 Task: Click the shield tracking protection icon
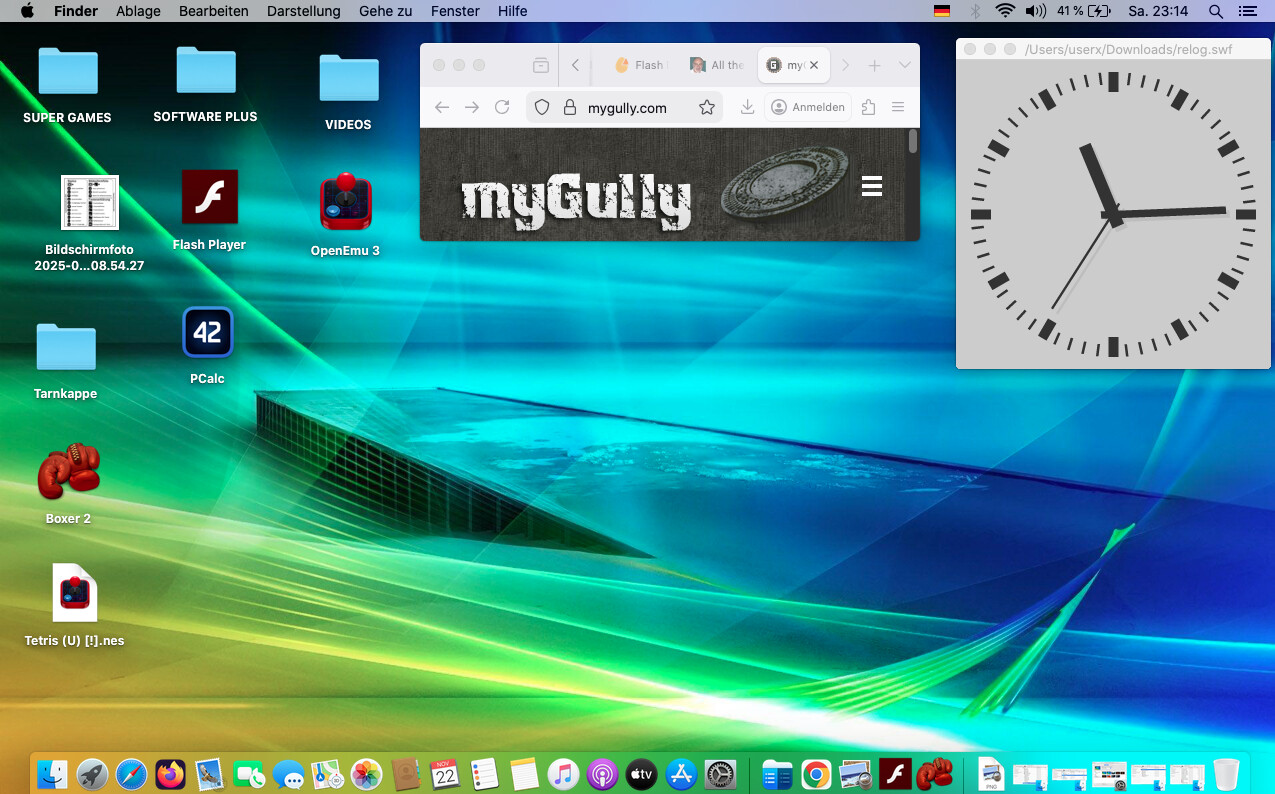pos(542,107)
